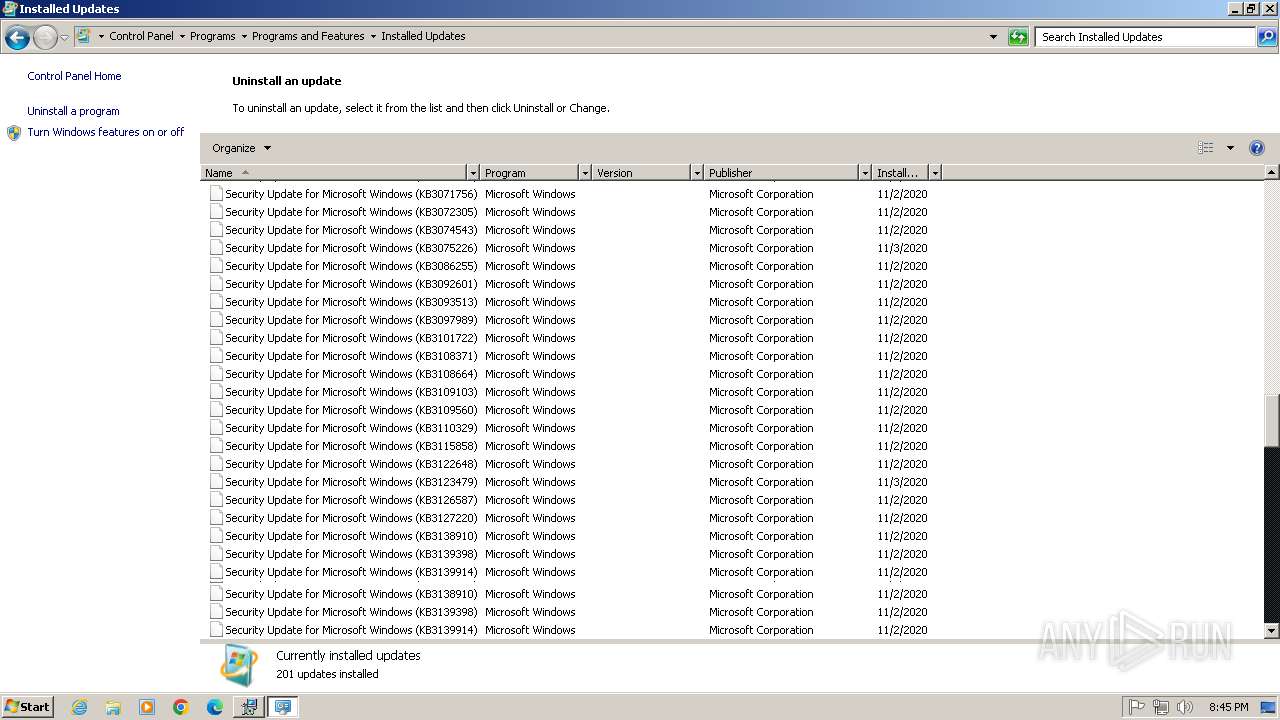Open Installed On column filter dropdown

click(935, 173)
